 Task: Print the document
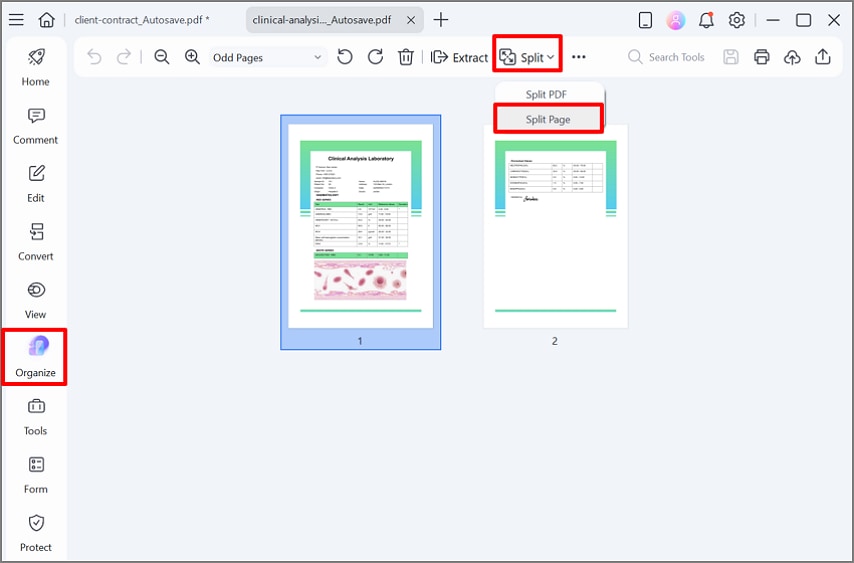coord(761,57)
